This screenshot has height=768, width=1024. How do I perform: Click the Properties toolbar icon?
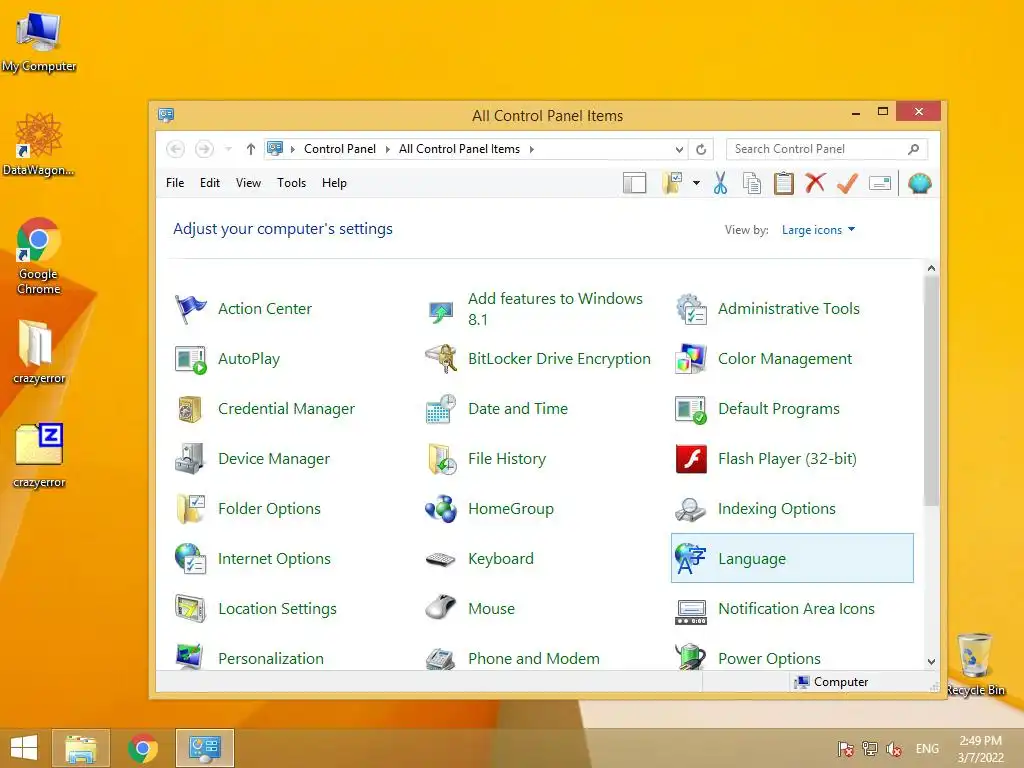coord(880,184)
